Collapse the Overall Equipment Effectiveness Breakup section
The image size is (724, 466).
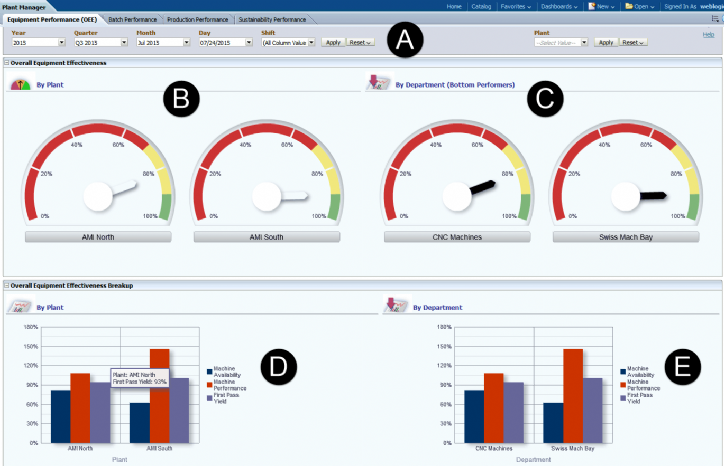5,285
